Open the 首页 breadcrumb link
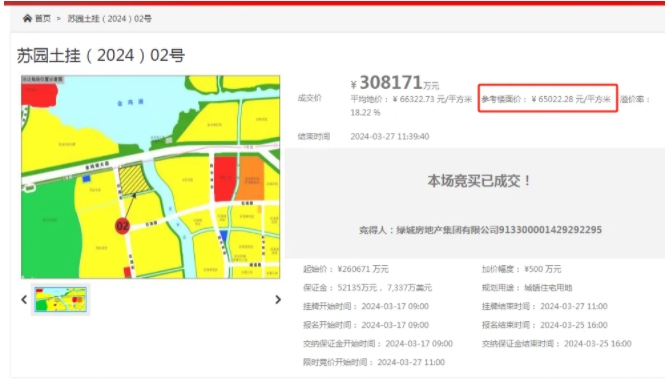669x382 pixels. [x=43, y=19]
